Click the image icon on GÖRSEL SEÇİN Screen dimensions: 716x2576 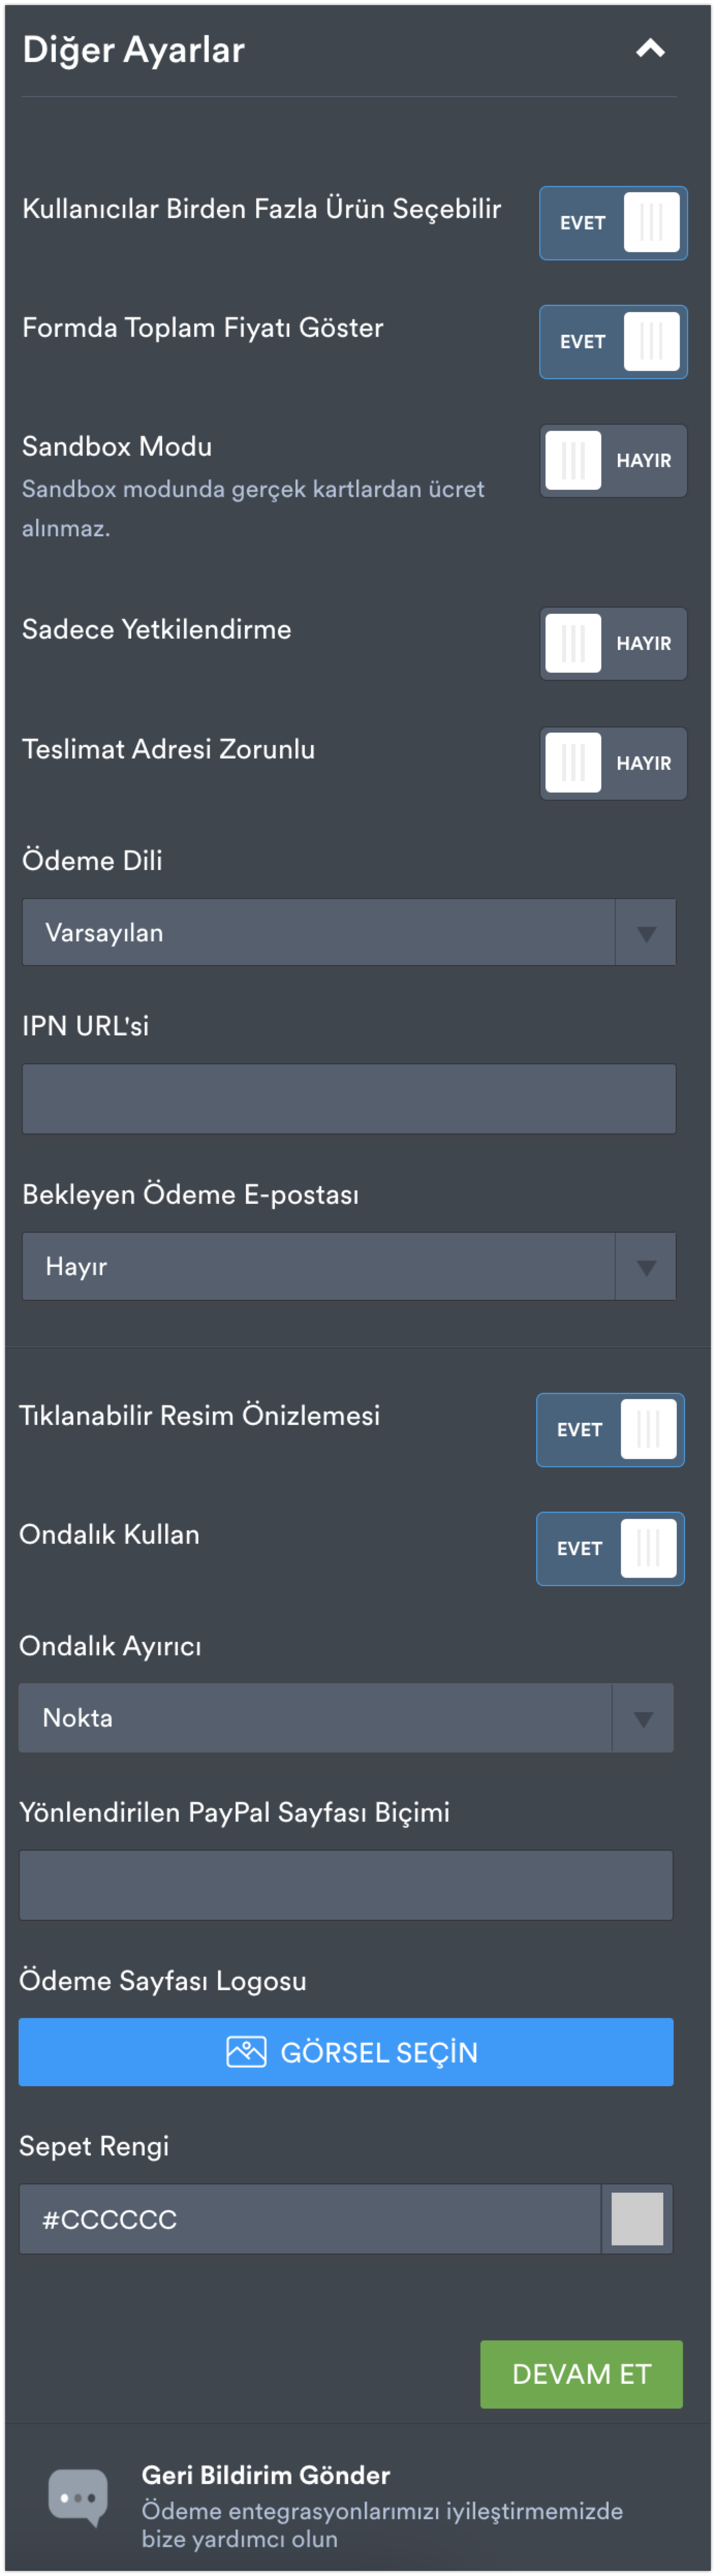click(246, 2052)
